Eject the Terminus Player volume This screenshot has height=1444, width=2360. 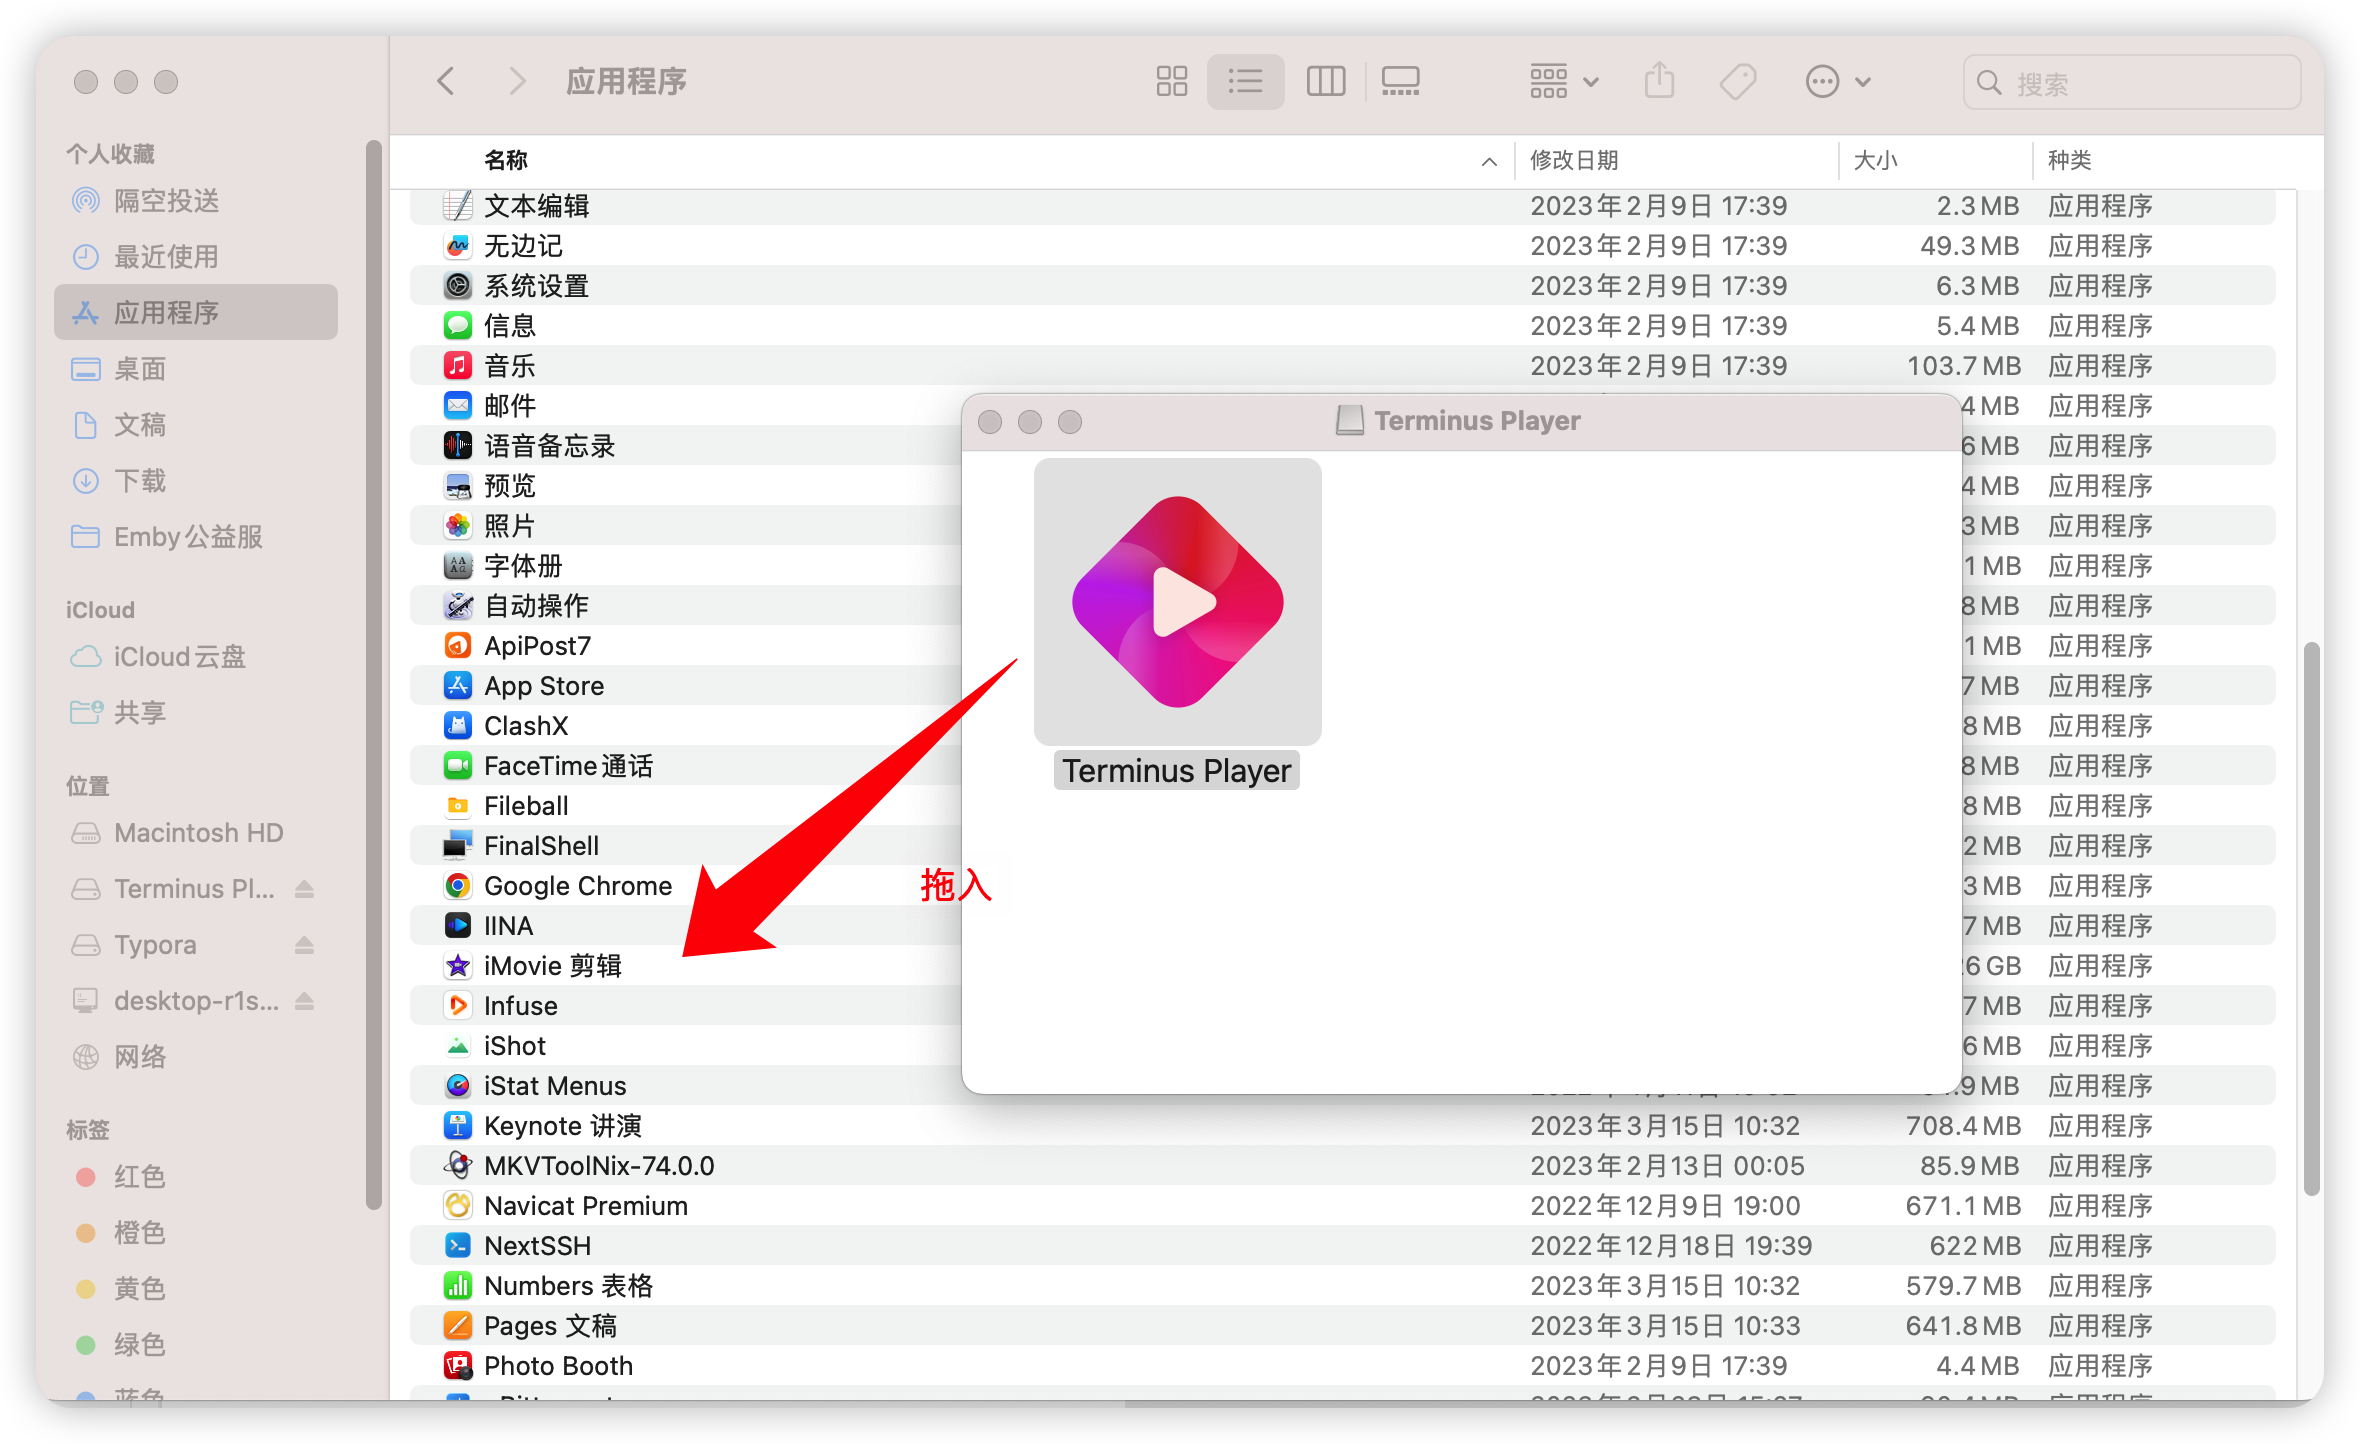click(x=305, y=889)
